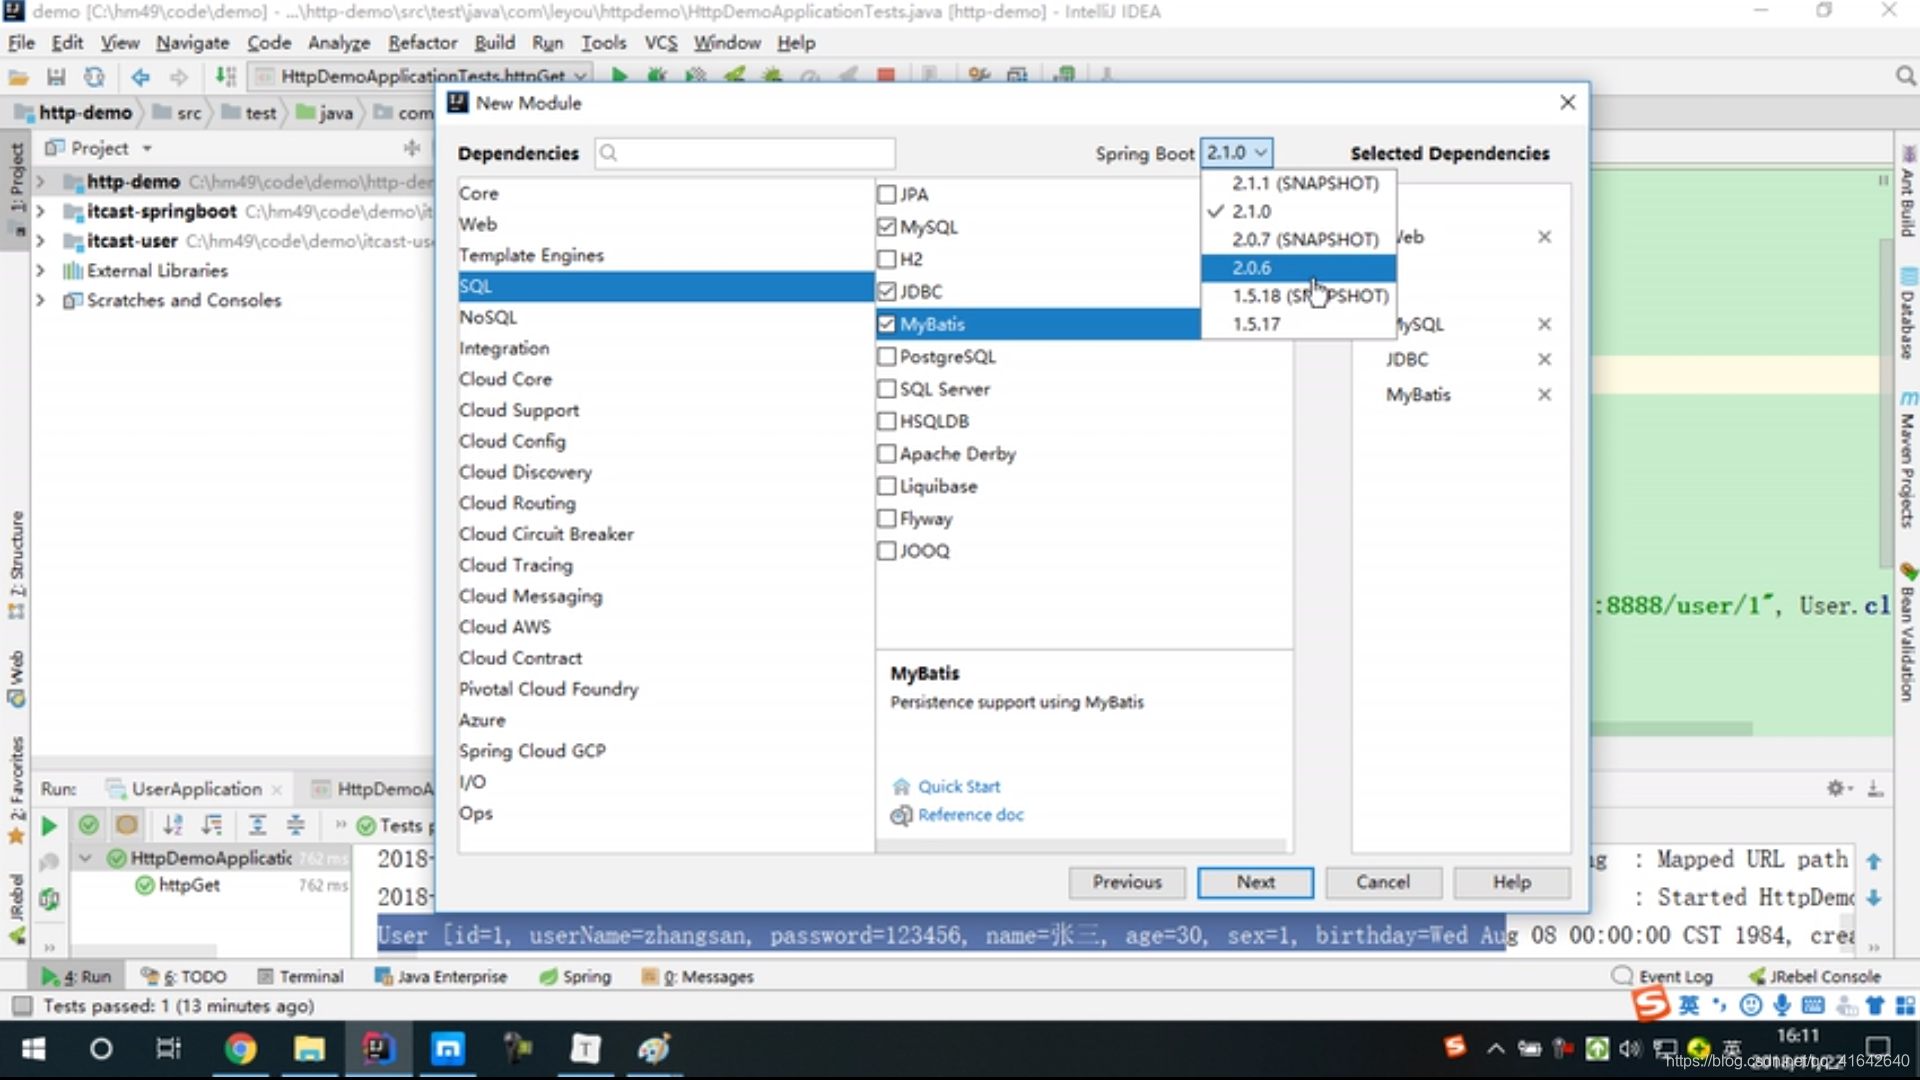1920x1080 pixels.
Task: Click the Spring Boot version combo box
Action: 1236,152
